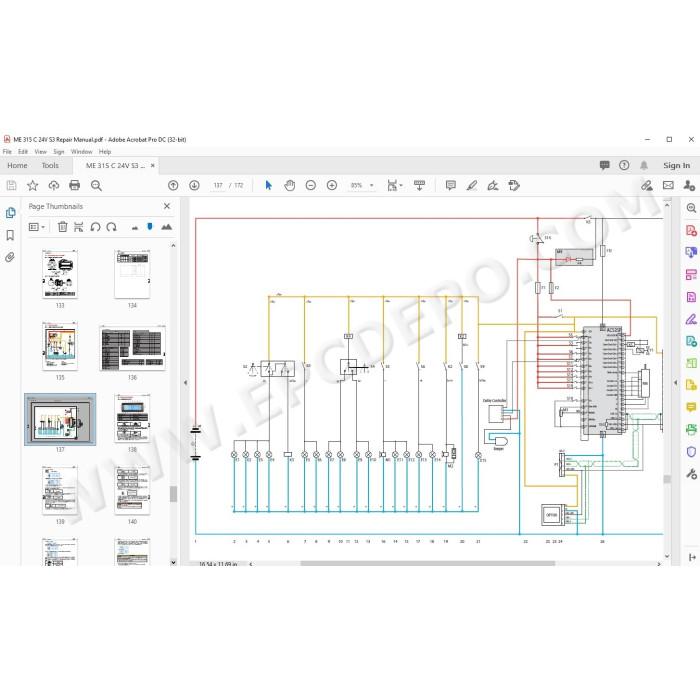
Task: Toggle the Page Thumbnails panel icon
Action: (10, 213)
